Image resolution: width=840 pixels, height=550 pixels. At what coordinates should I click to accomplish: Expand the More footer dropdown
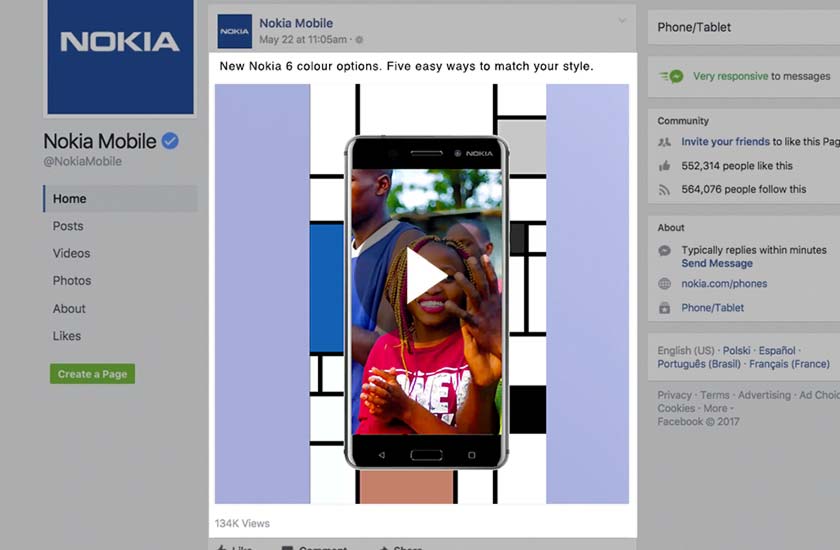[x=718, y=408]
